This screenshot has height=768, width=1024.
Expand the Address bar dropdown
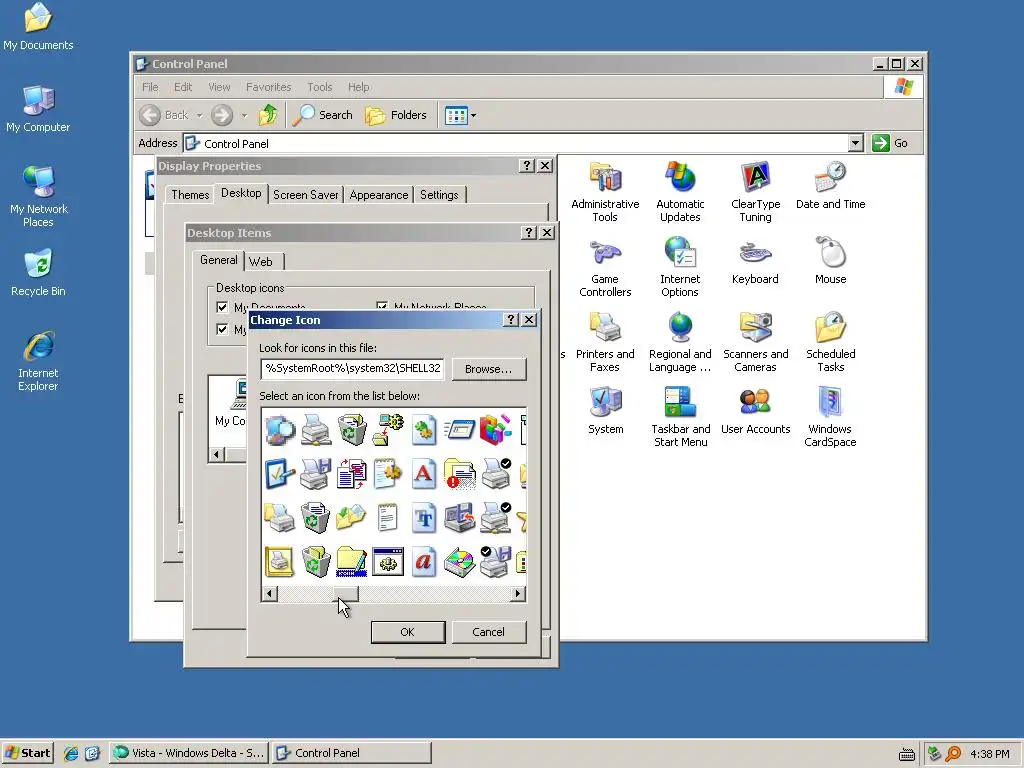pos(856,143)
